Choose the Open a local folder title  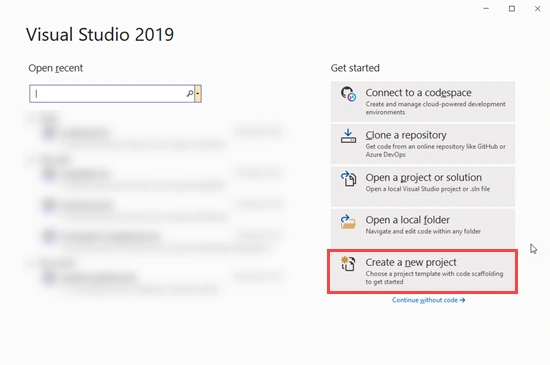[x=407, y=220]
